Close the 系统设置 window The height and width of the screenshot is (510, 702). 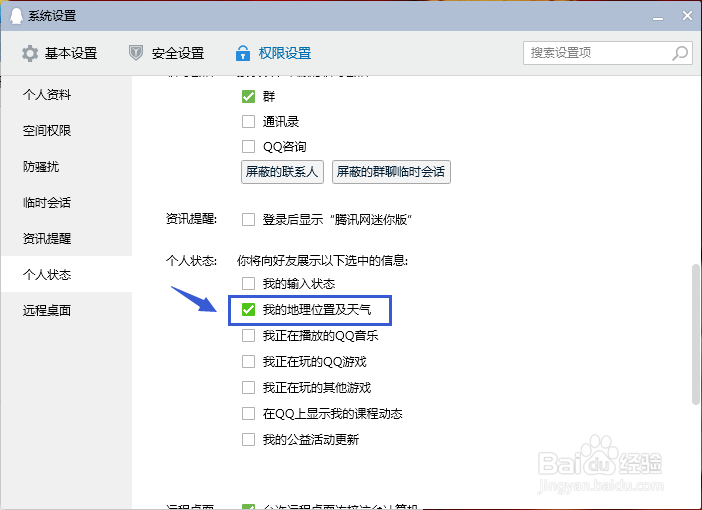[x=687, y=16]
